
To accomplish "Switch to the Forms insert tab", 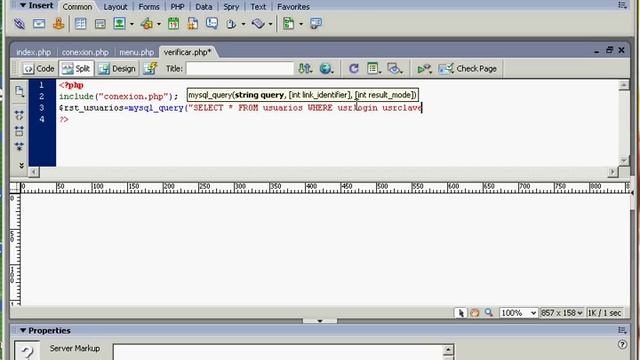I will tap(149, 7).
